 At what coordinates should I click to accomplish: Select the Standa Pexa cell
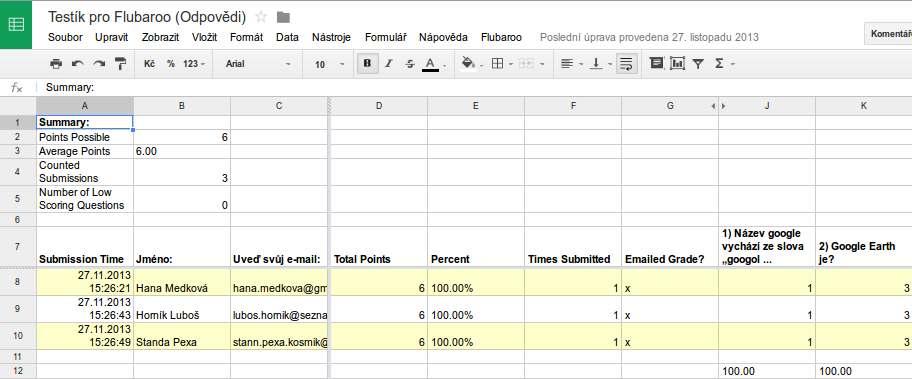click(182, 336)
